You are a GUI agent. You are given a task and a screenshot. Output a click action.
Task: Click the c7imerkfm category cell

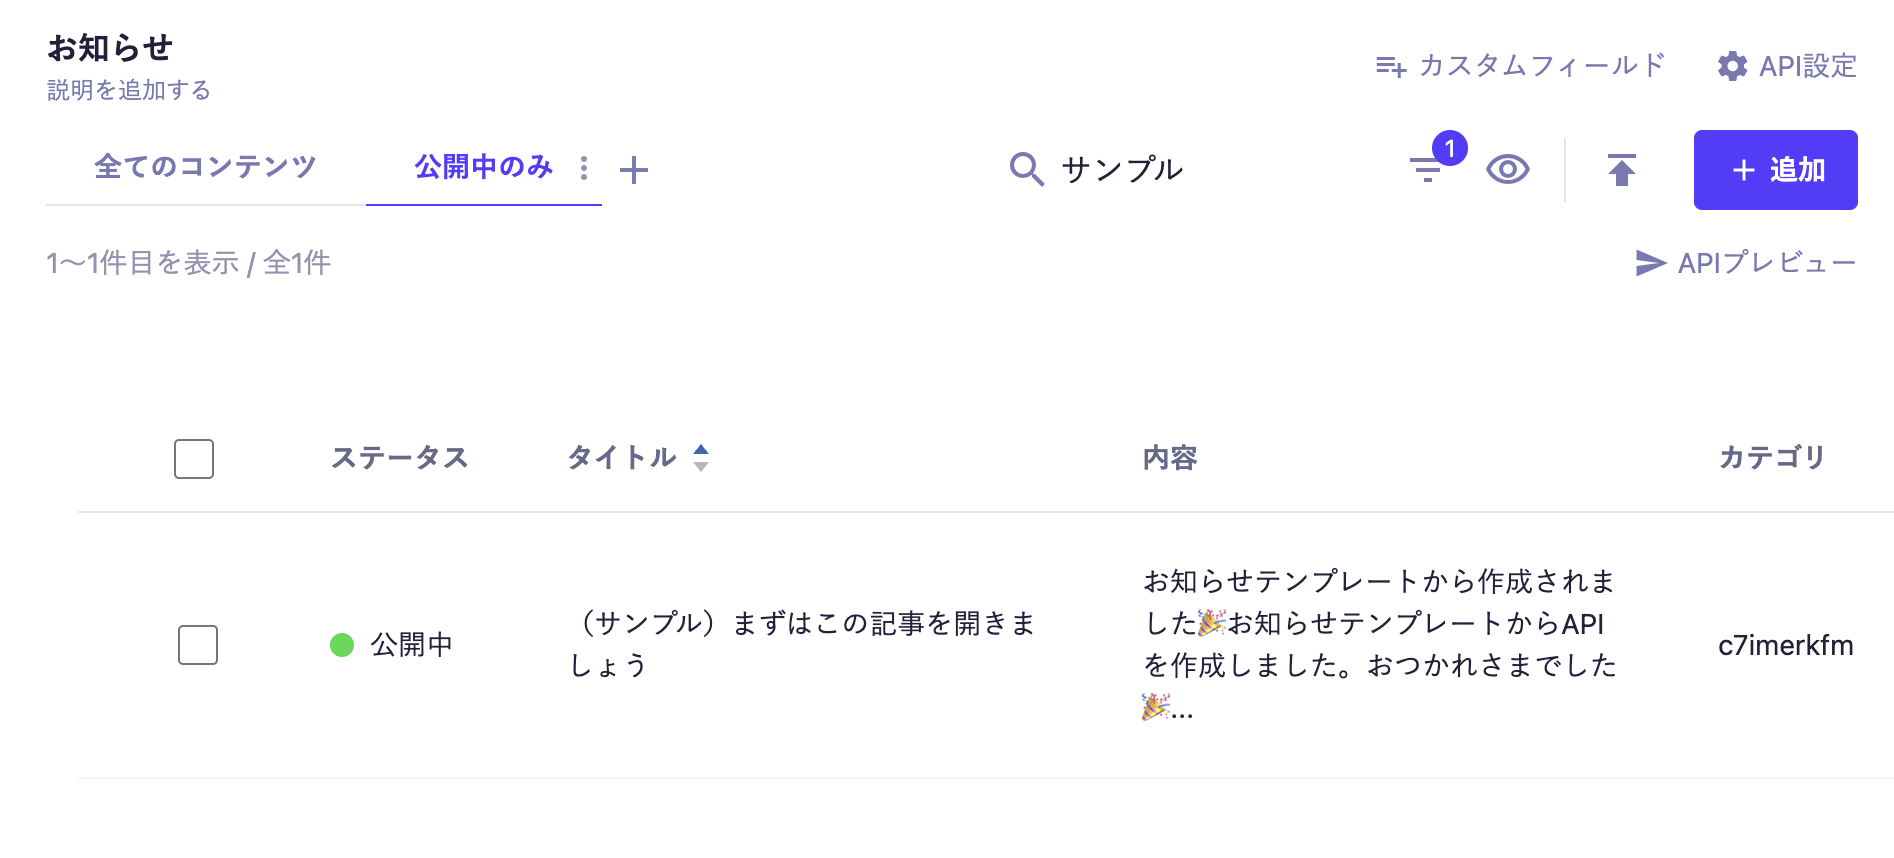point(1785,645)
